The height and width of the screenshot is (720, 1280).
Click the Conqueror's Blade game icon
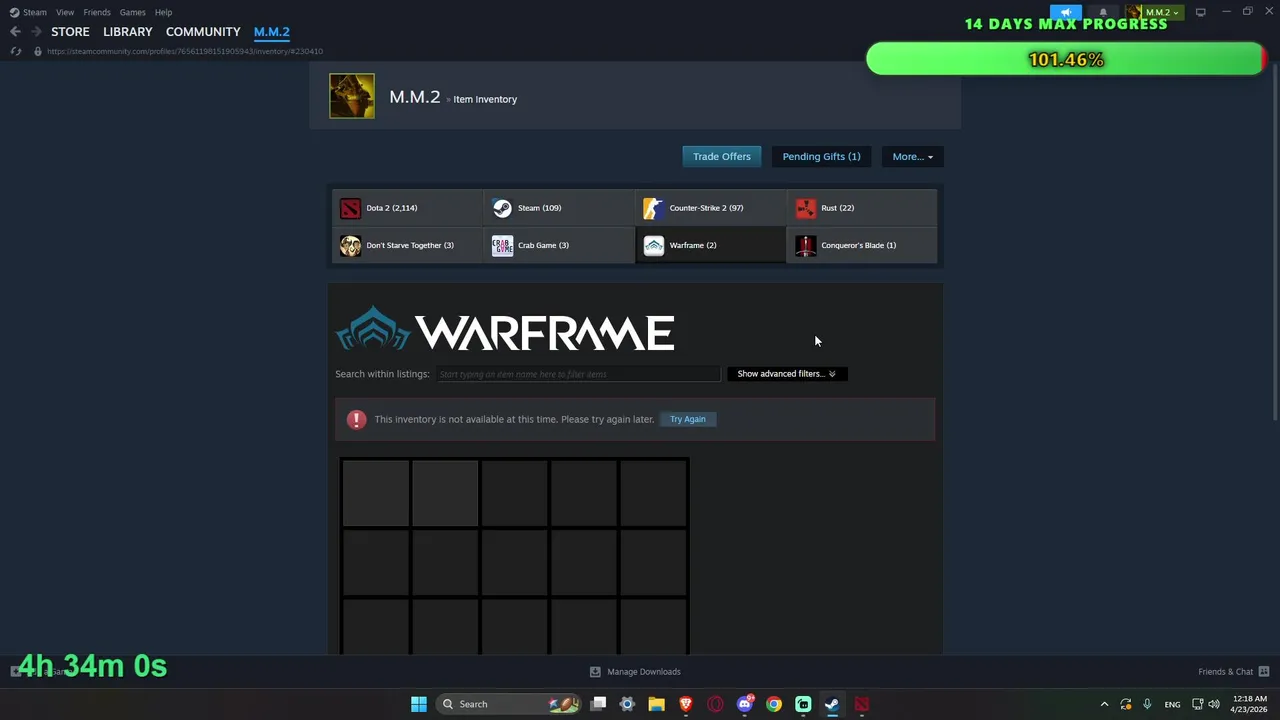[805, 245]
